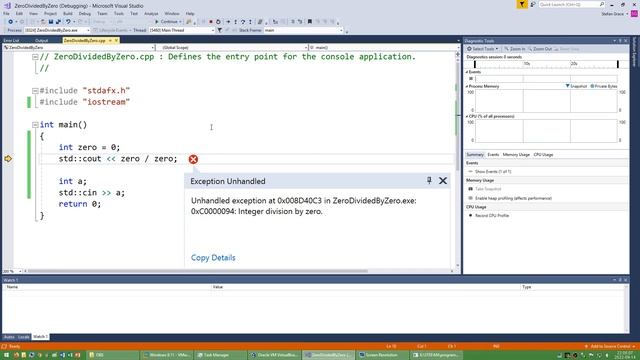Click the Continue debugging button
640x360 pixels.
pyautogui.click(x=168, y=22)
